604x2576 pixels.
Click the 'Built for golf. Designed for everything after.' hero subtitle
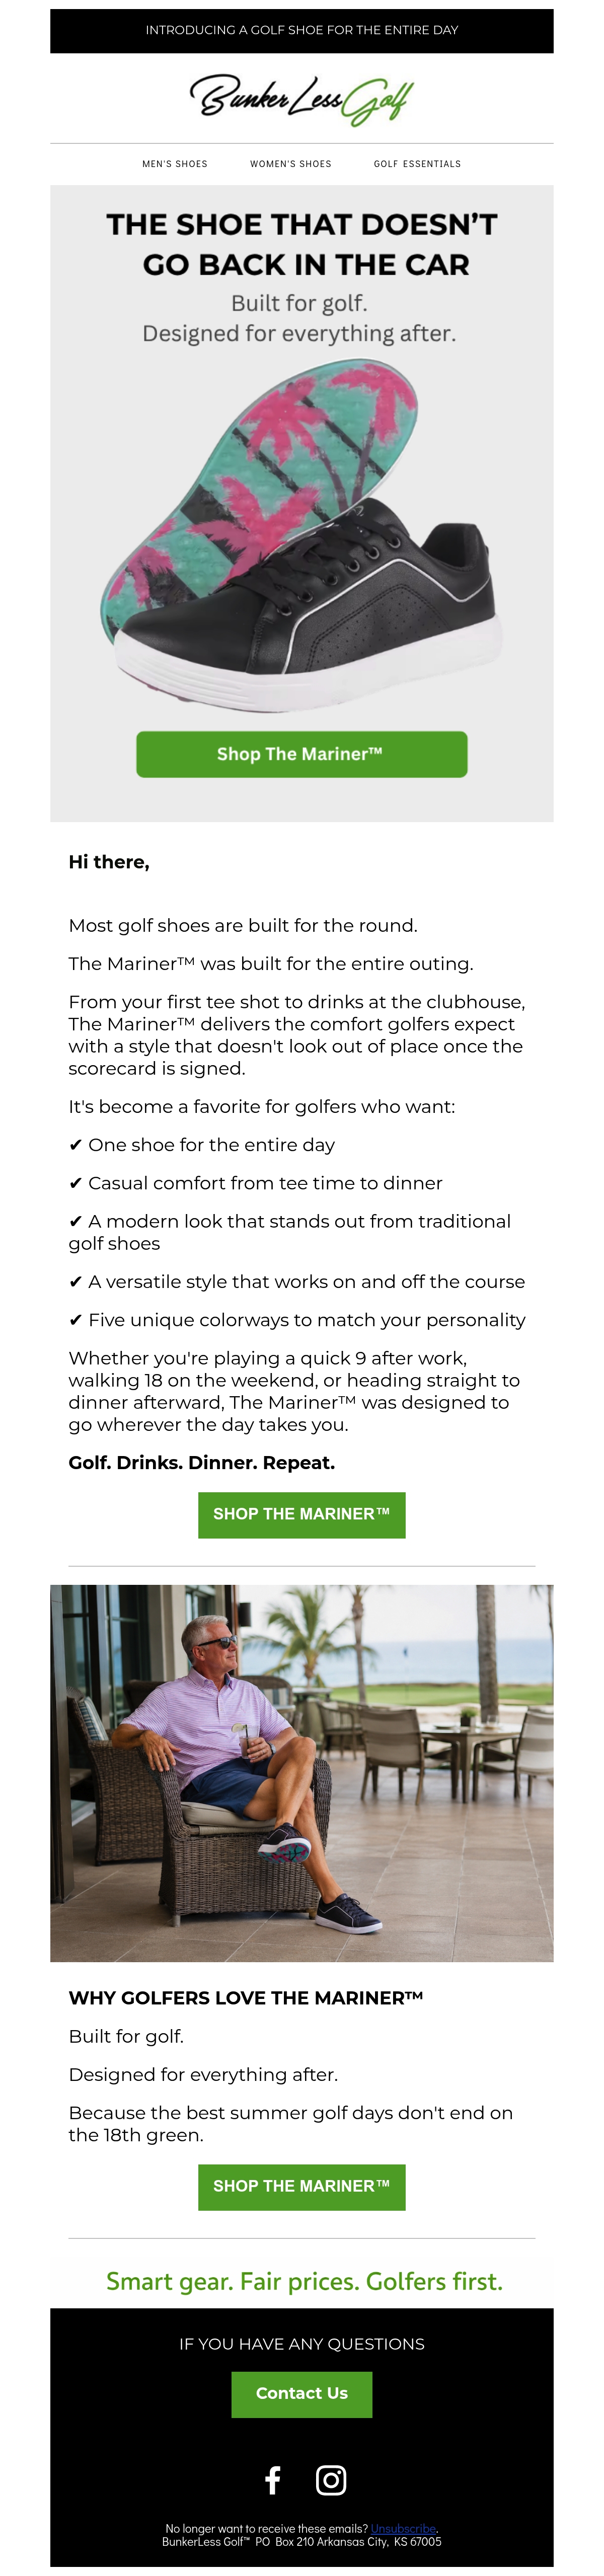click(x=299, y=318)
